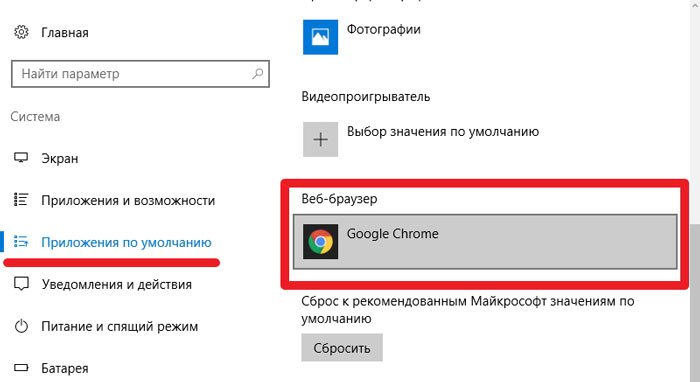This screenshot has height=382, width=700.
Task: Click the list icon for Приложения и возможности
Action: click(x=21, y=199)
